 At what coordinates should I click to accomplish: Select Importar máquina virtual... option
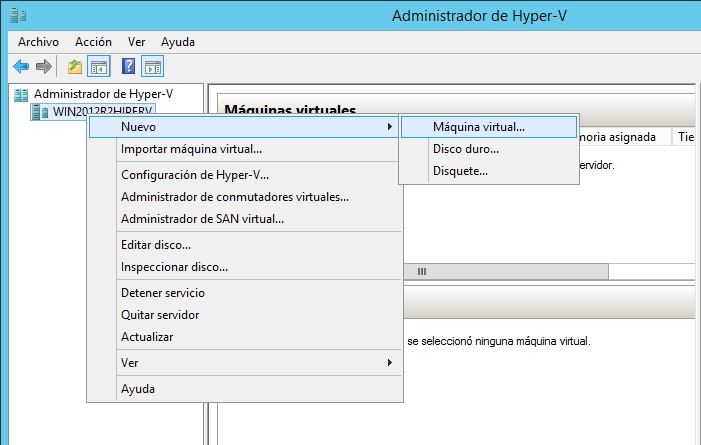point(191,149)
